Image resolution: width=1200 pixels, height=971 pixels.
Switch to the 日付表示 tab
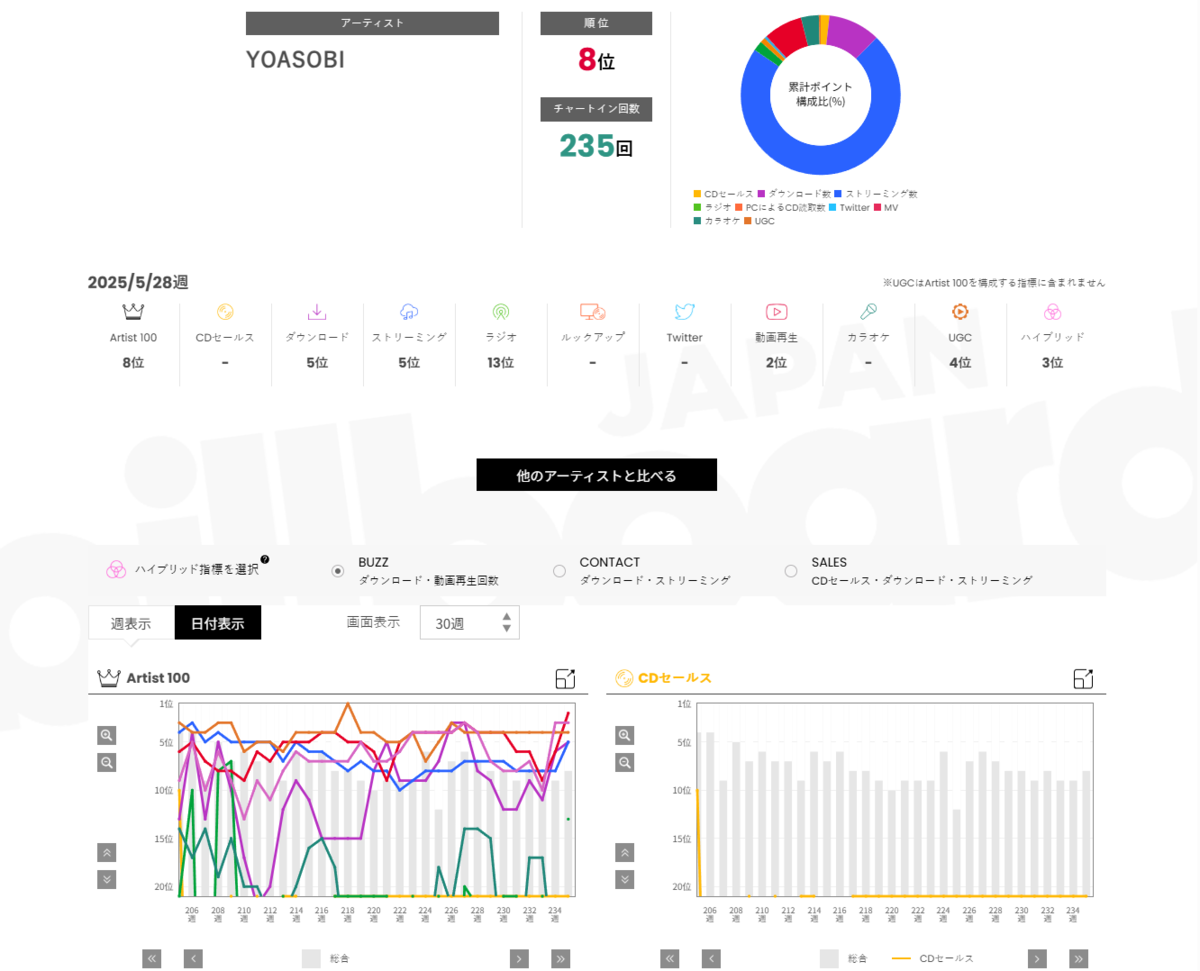[x=218, y=623]
